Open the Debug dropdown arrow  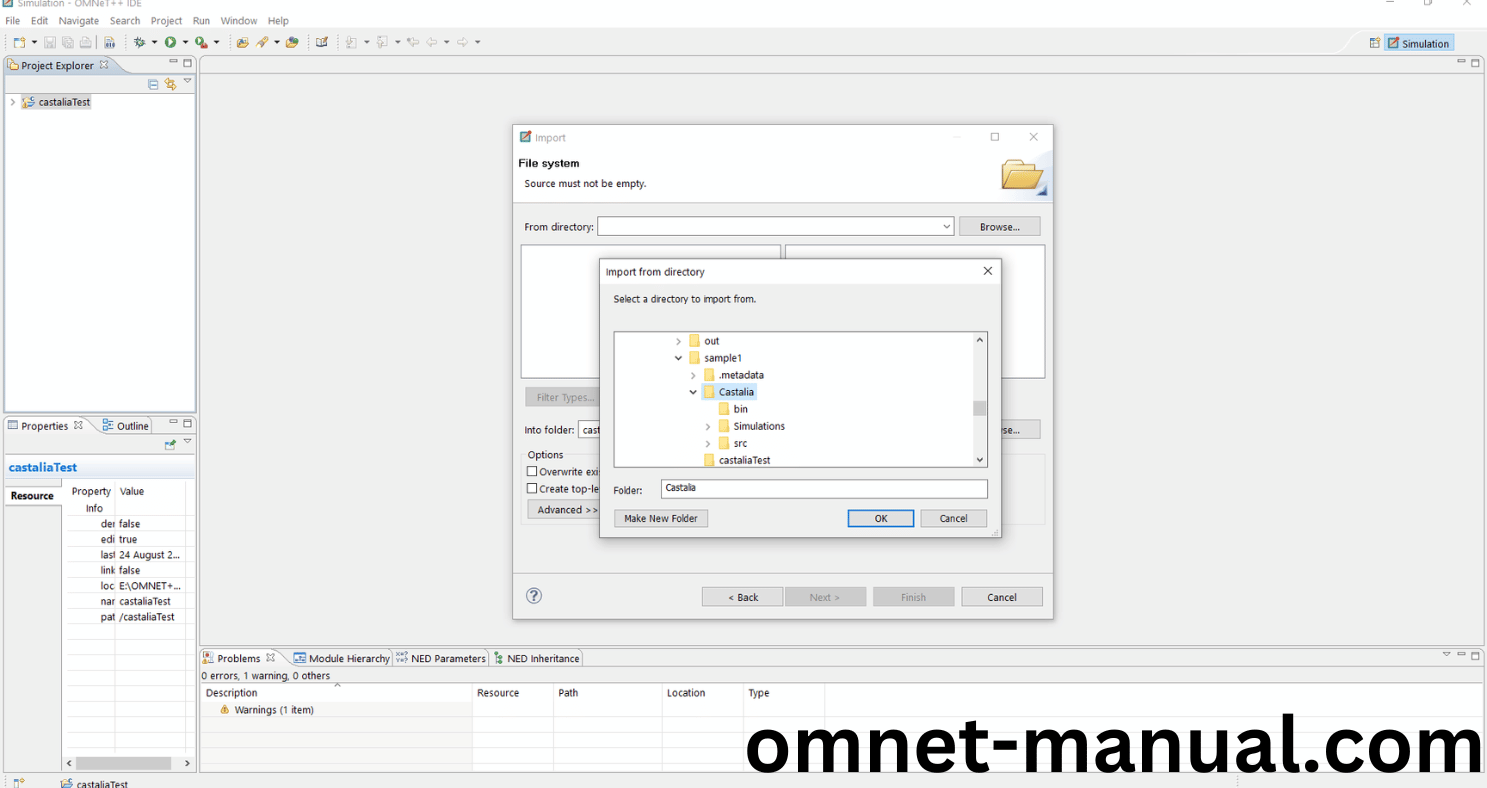(x=154, y=42)
